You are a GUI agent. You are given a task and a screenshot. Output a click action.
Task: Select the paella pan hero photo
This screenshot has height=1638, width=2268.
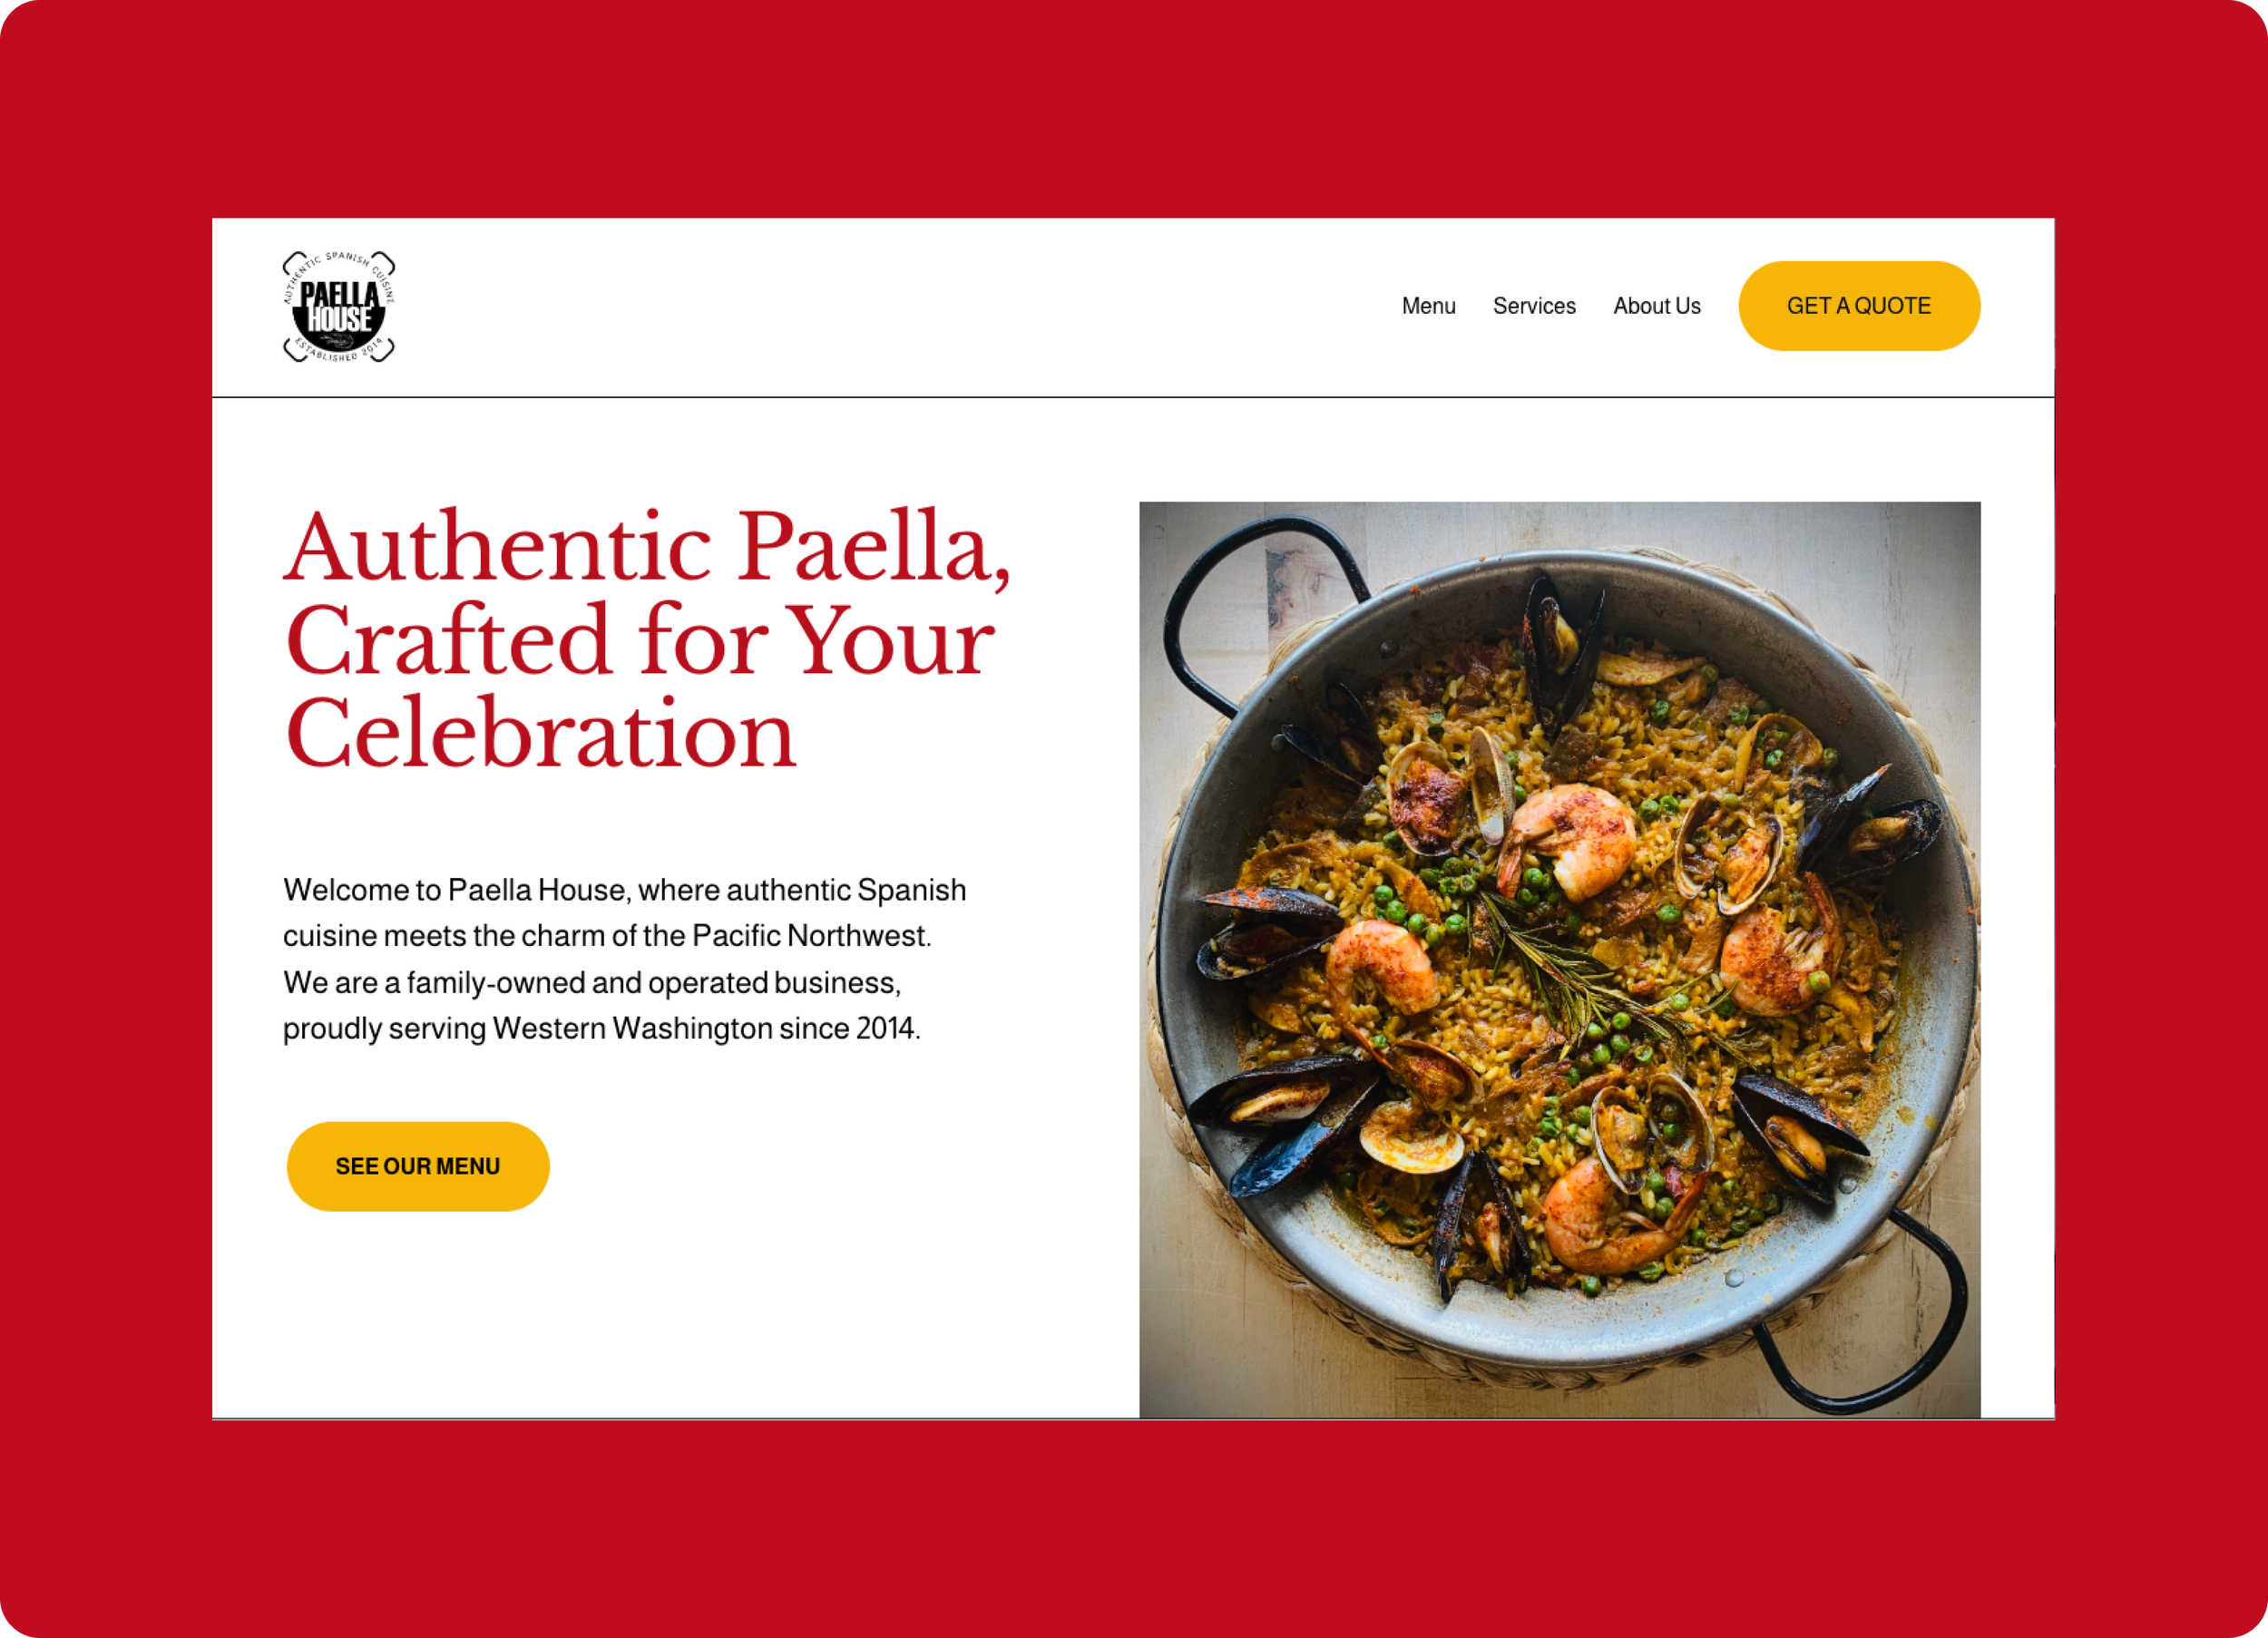click(1559, 959)
